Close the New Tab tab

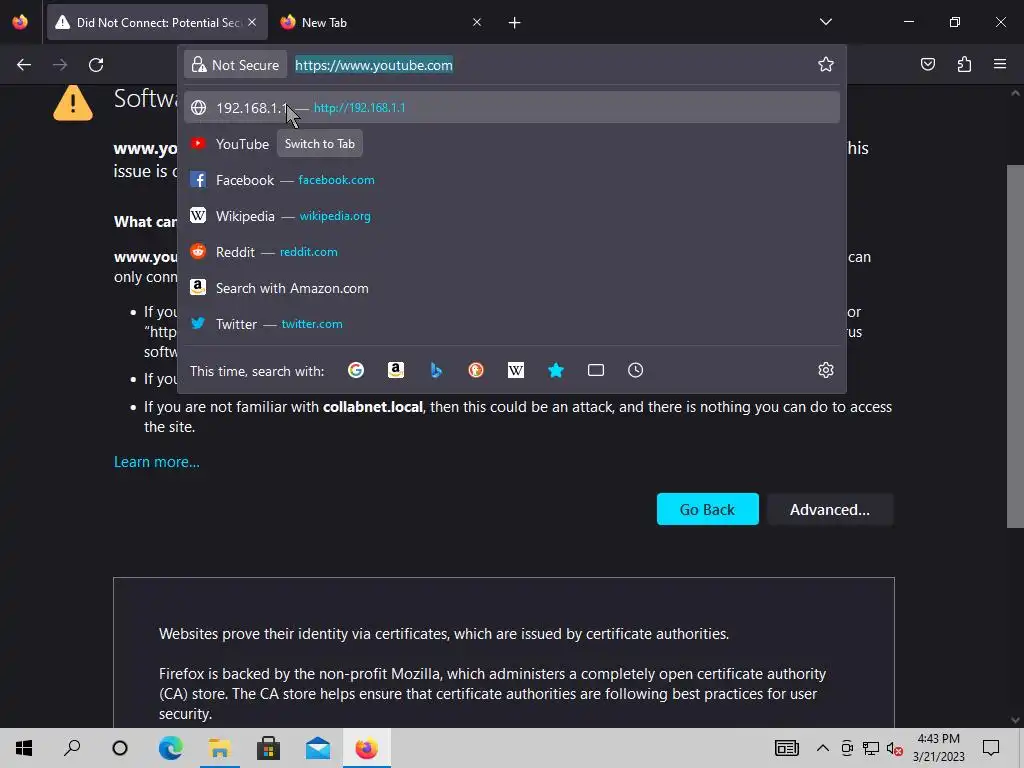pyautogui.click(x=477, y=22)
